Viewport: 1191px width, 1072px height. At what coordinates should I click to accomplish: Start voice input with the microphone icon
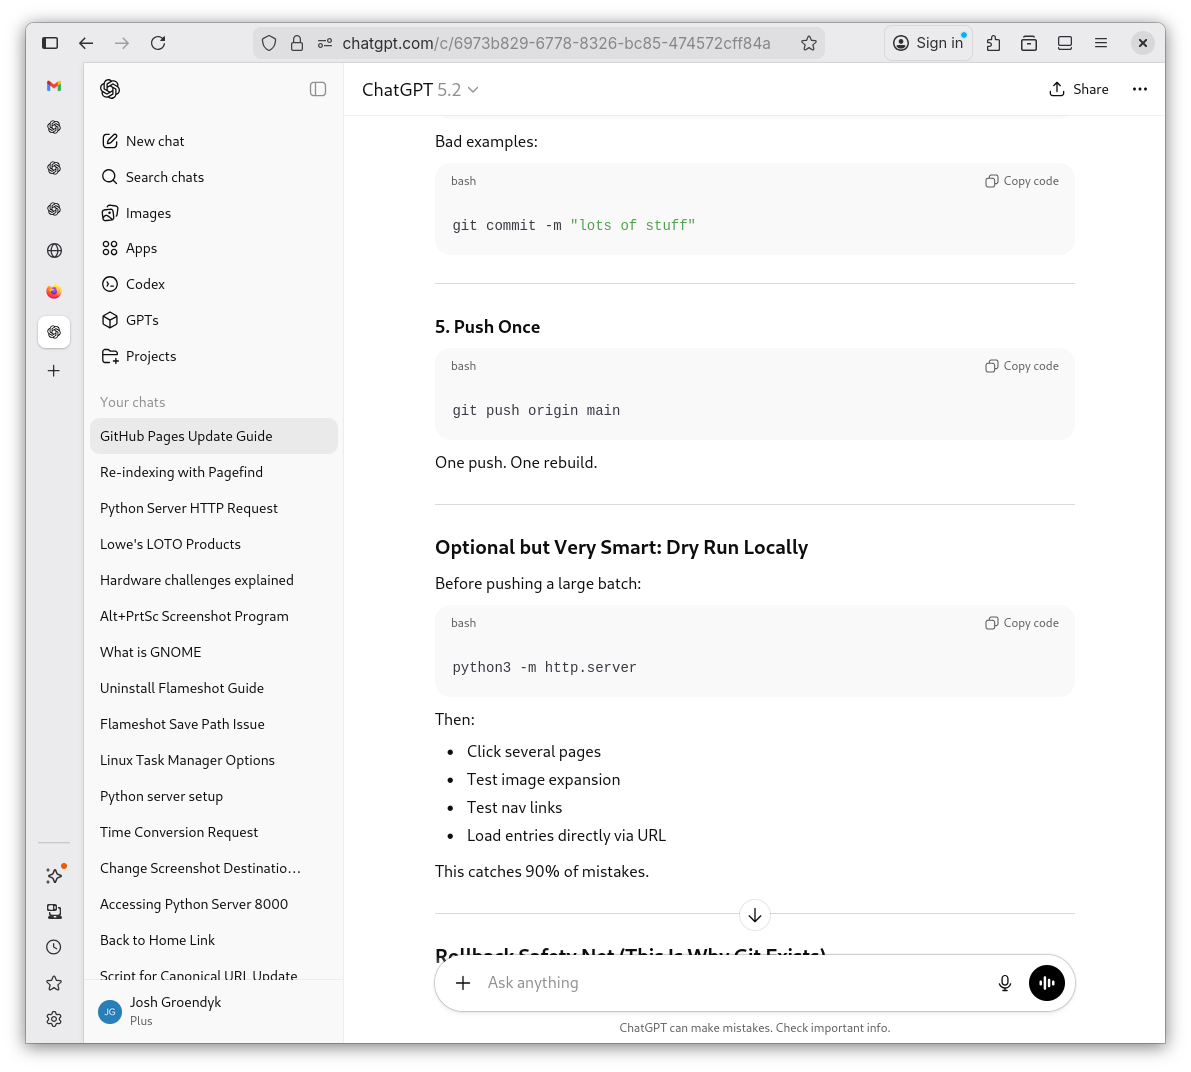(1004, 983)
